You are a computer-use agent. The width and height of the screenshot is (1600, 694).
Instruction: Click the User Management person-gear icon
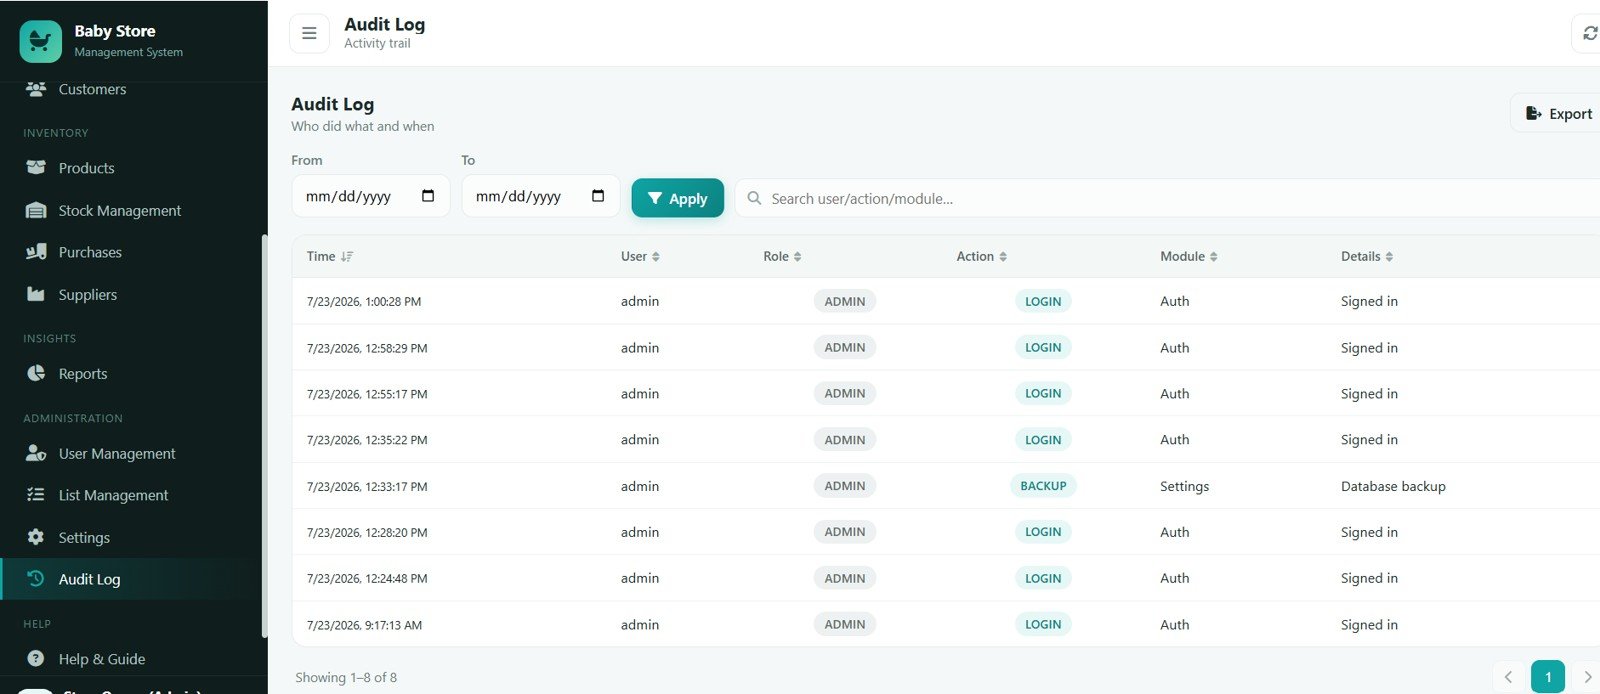[x=36, y=453]
